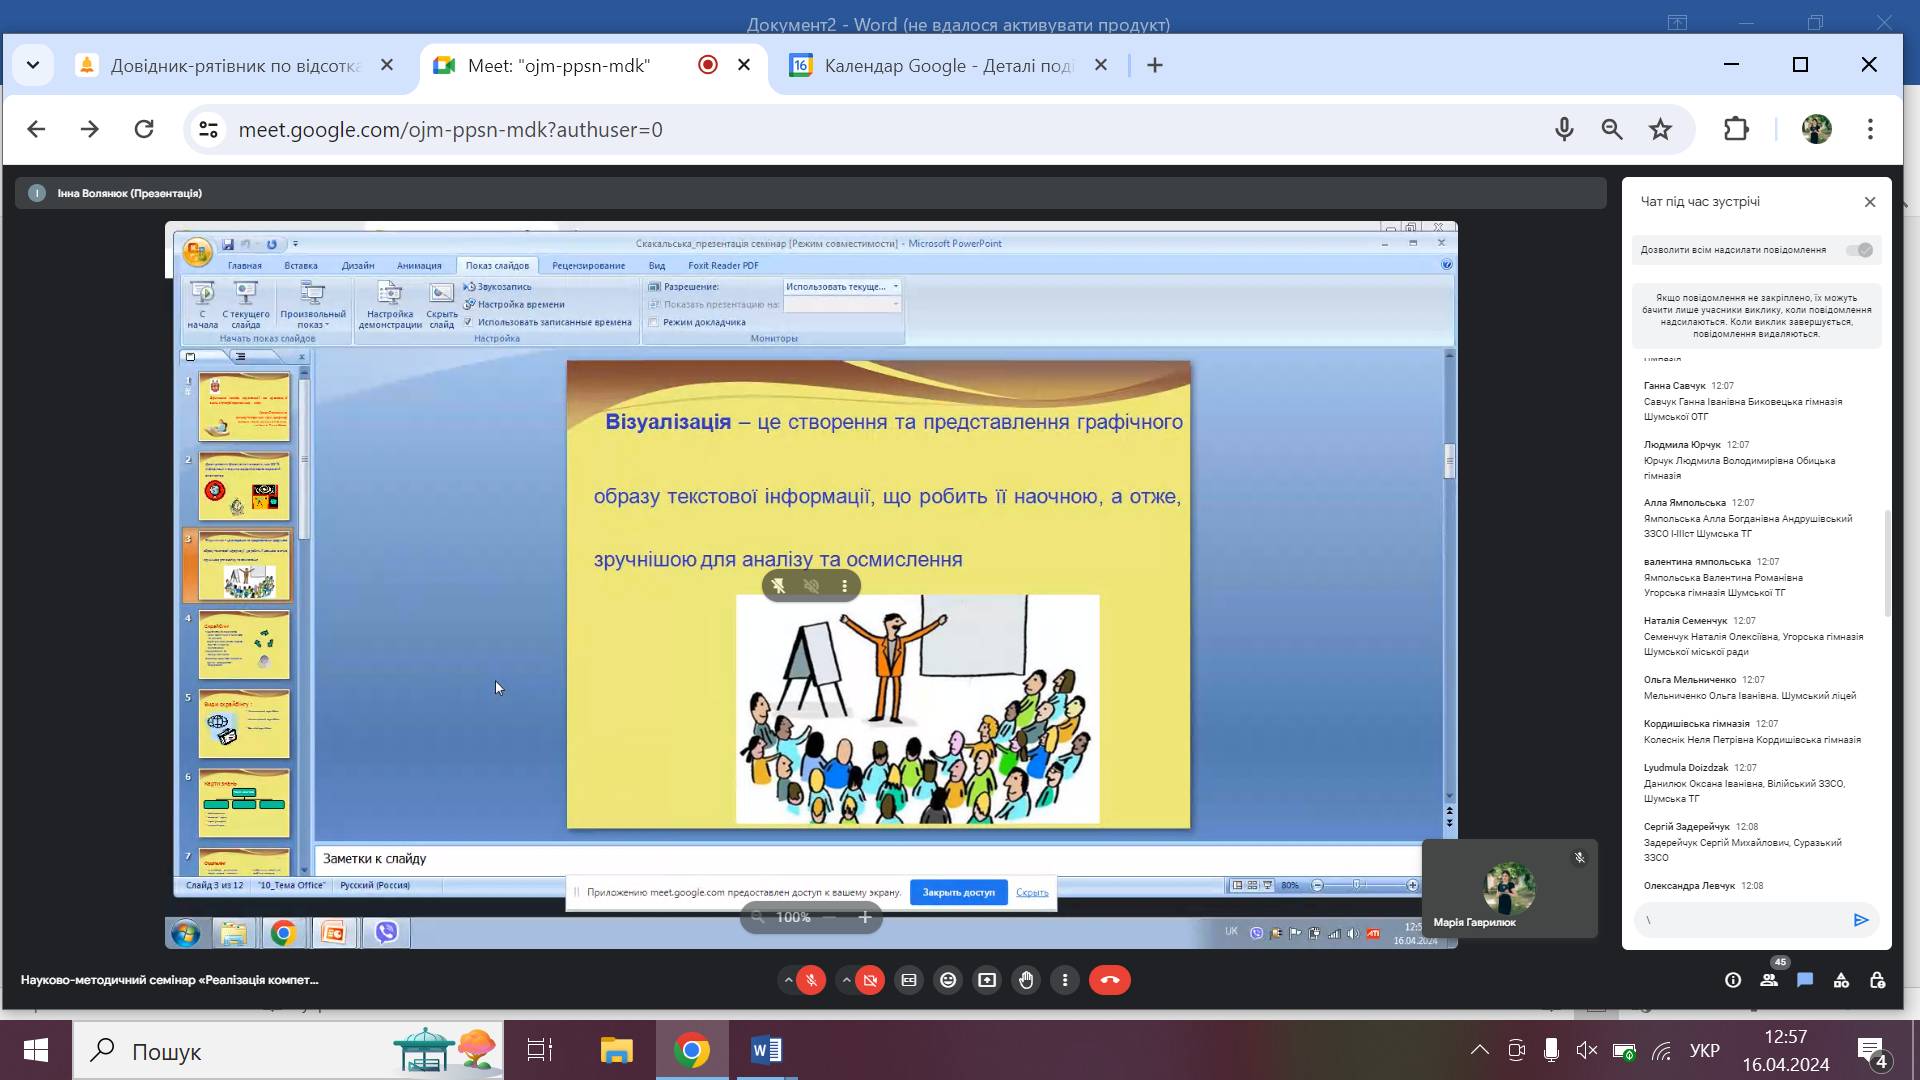Viewport: 1920px width, 1080px height.
Task: Show hidden tray icons chevron
Action: [1480, 1050]
